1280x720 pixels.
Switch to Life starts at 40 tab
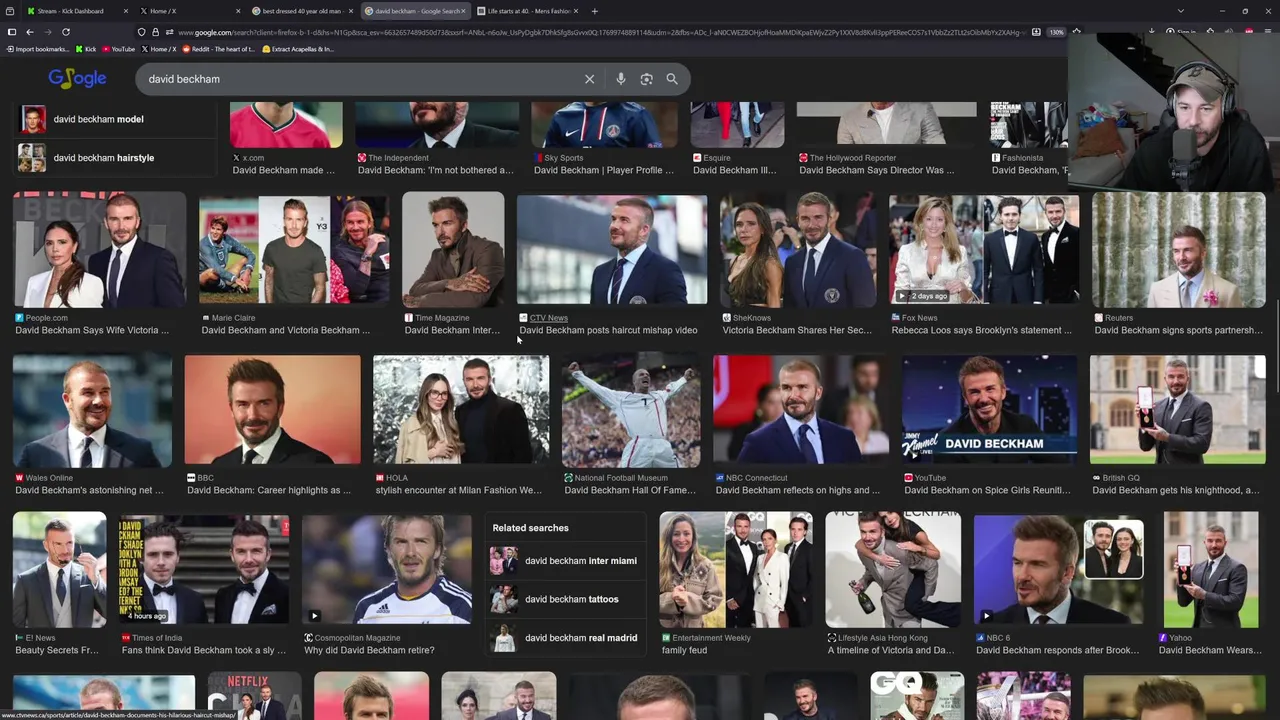(x=527, y=11)
